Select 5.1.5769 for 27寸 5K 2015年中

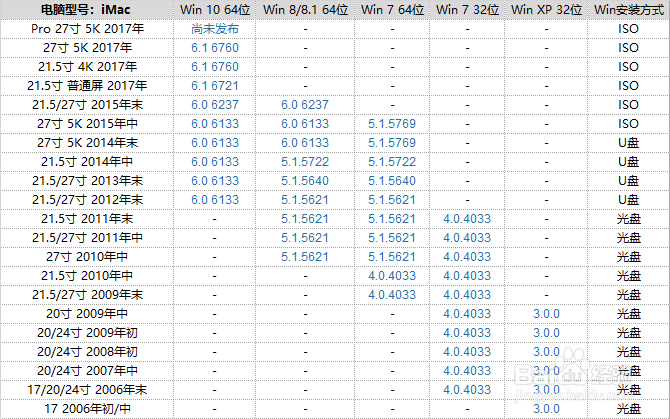392,124
